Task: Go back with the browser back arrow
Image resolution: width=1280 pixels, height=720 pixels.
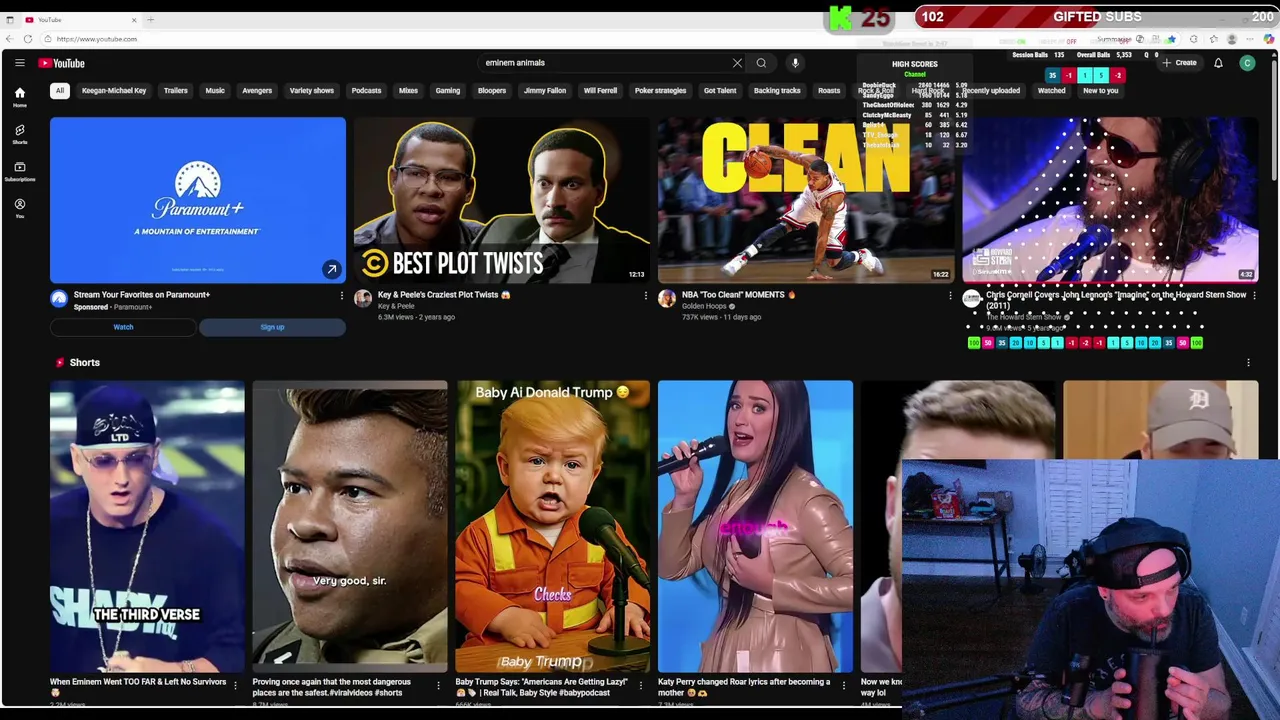Action: point(10,39)
